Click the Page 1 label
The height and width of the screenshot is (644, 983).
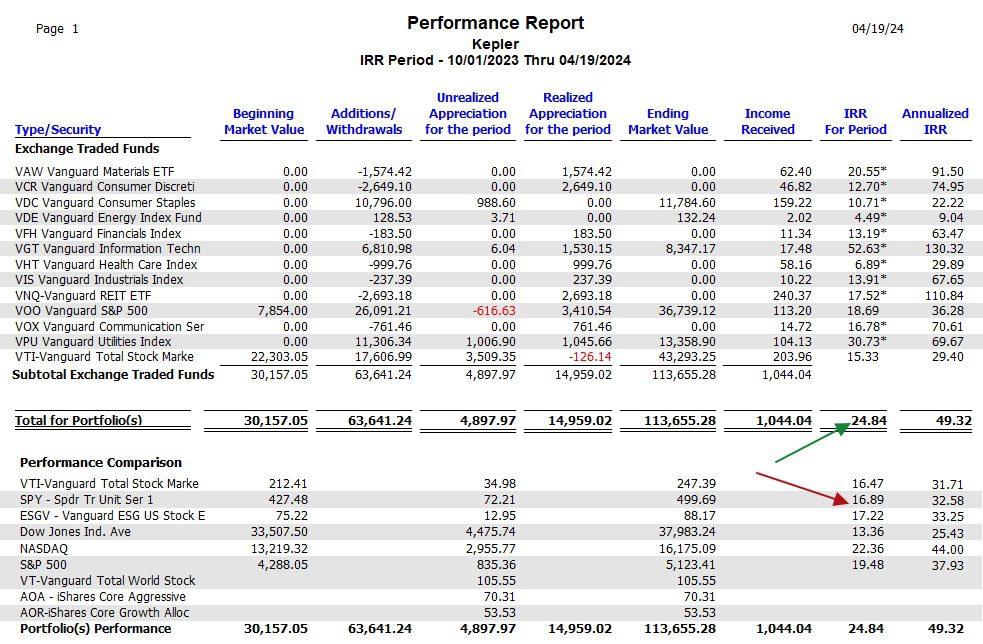pyautogui.click(x=57, y=29)
